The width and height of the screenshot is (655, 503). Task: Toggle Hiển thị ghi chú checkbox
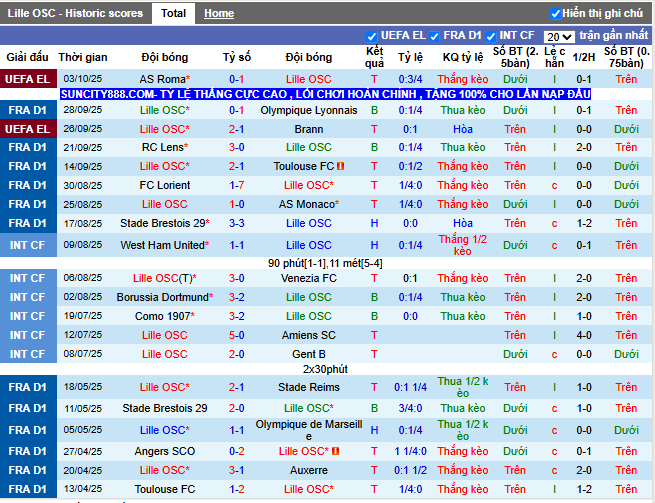point(555,14)
